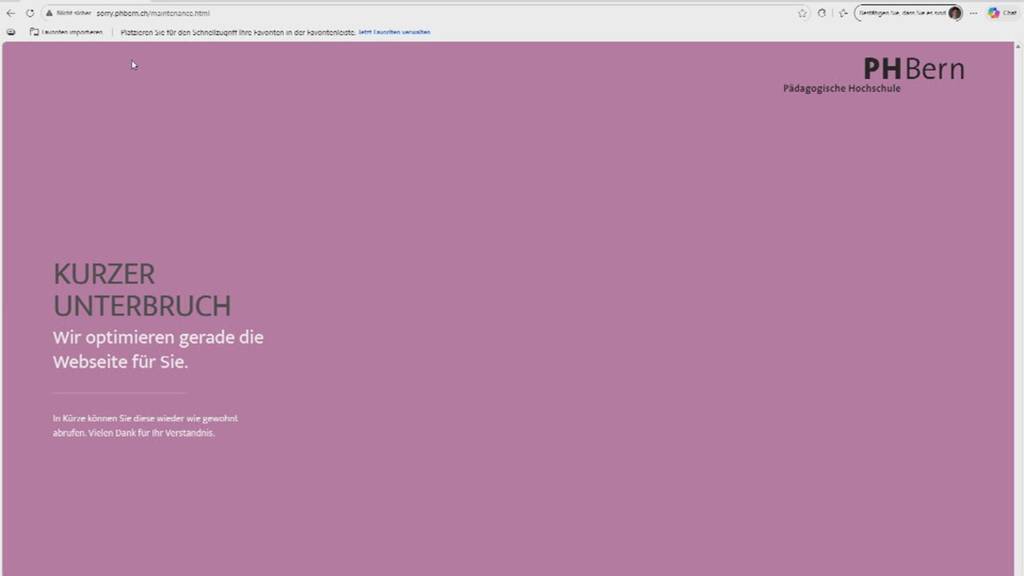Open the browser extensions icon
The image size is (1024, 576).
pos(822,13)
